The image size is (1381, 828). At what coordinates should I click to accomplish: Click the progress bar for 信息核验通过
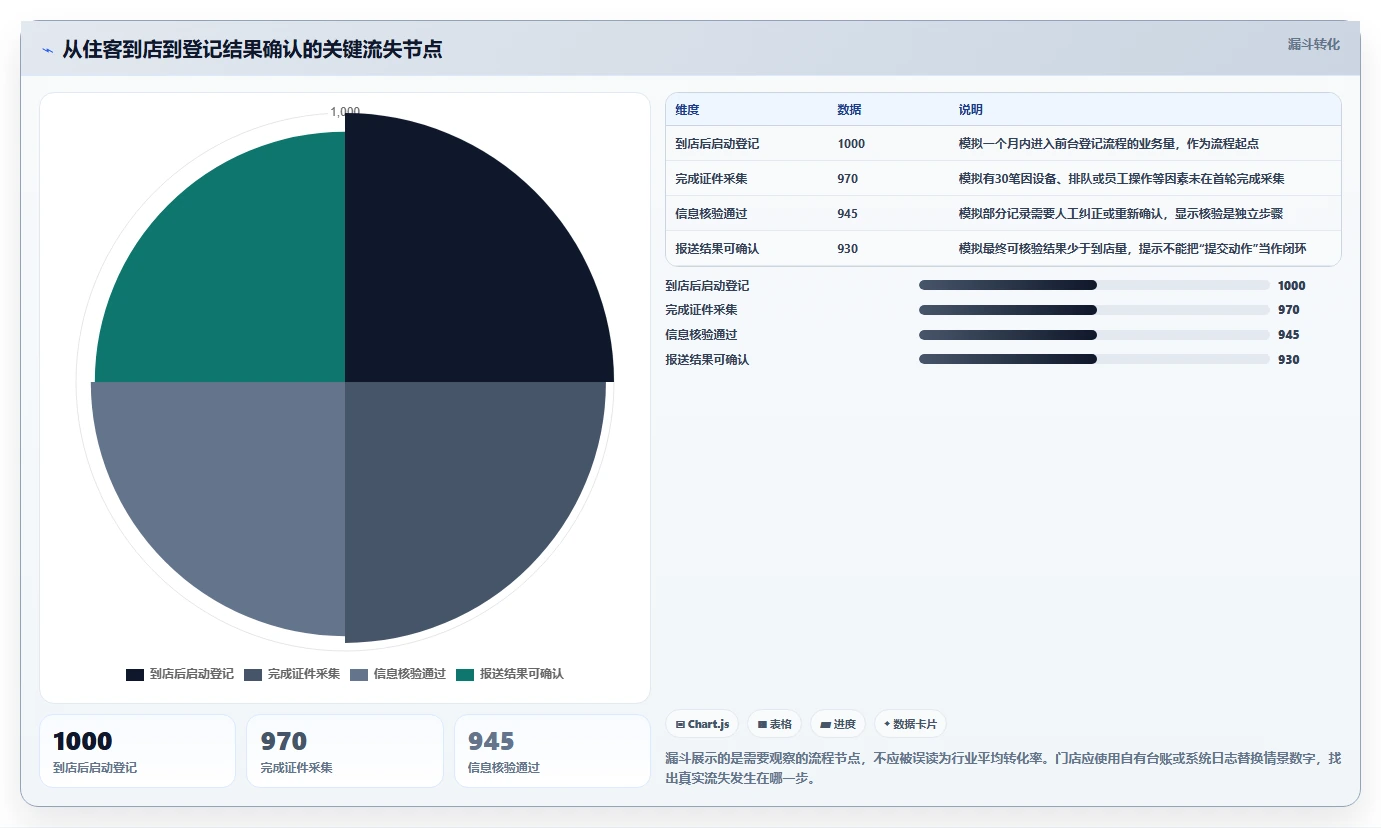(x=1094, y=335)
